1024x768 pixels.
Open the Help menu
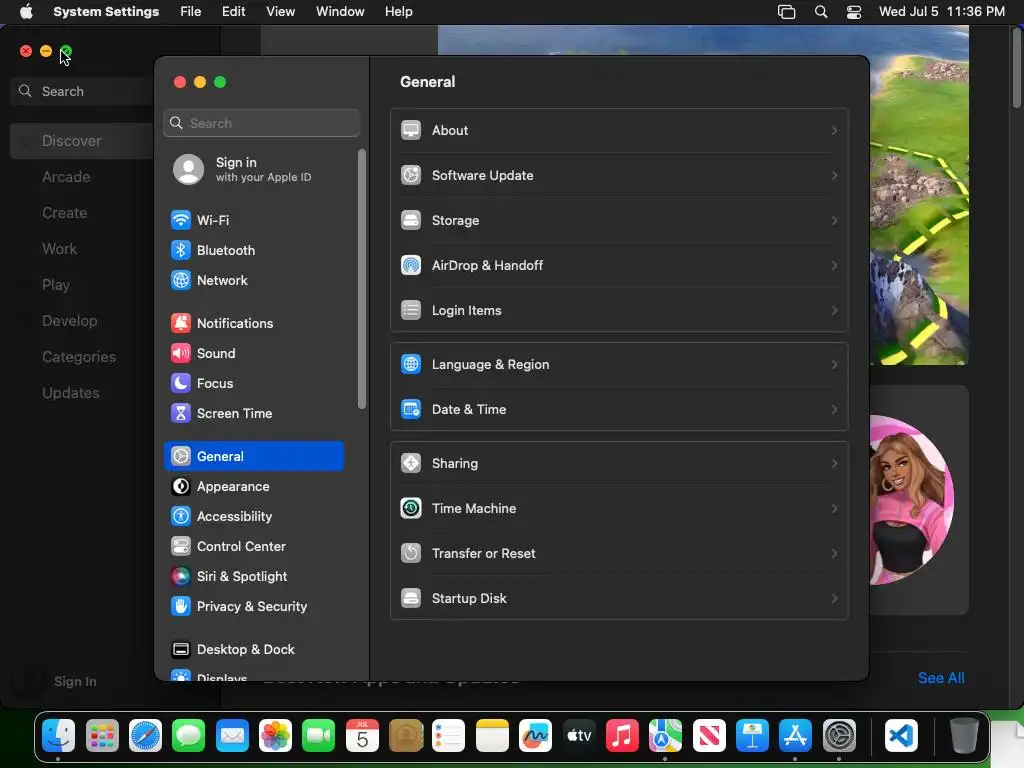[398, 12]
